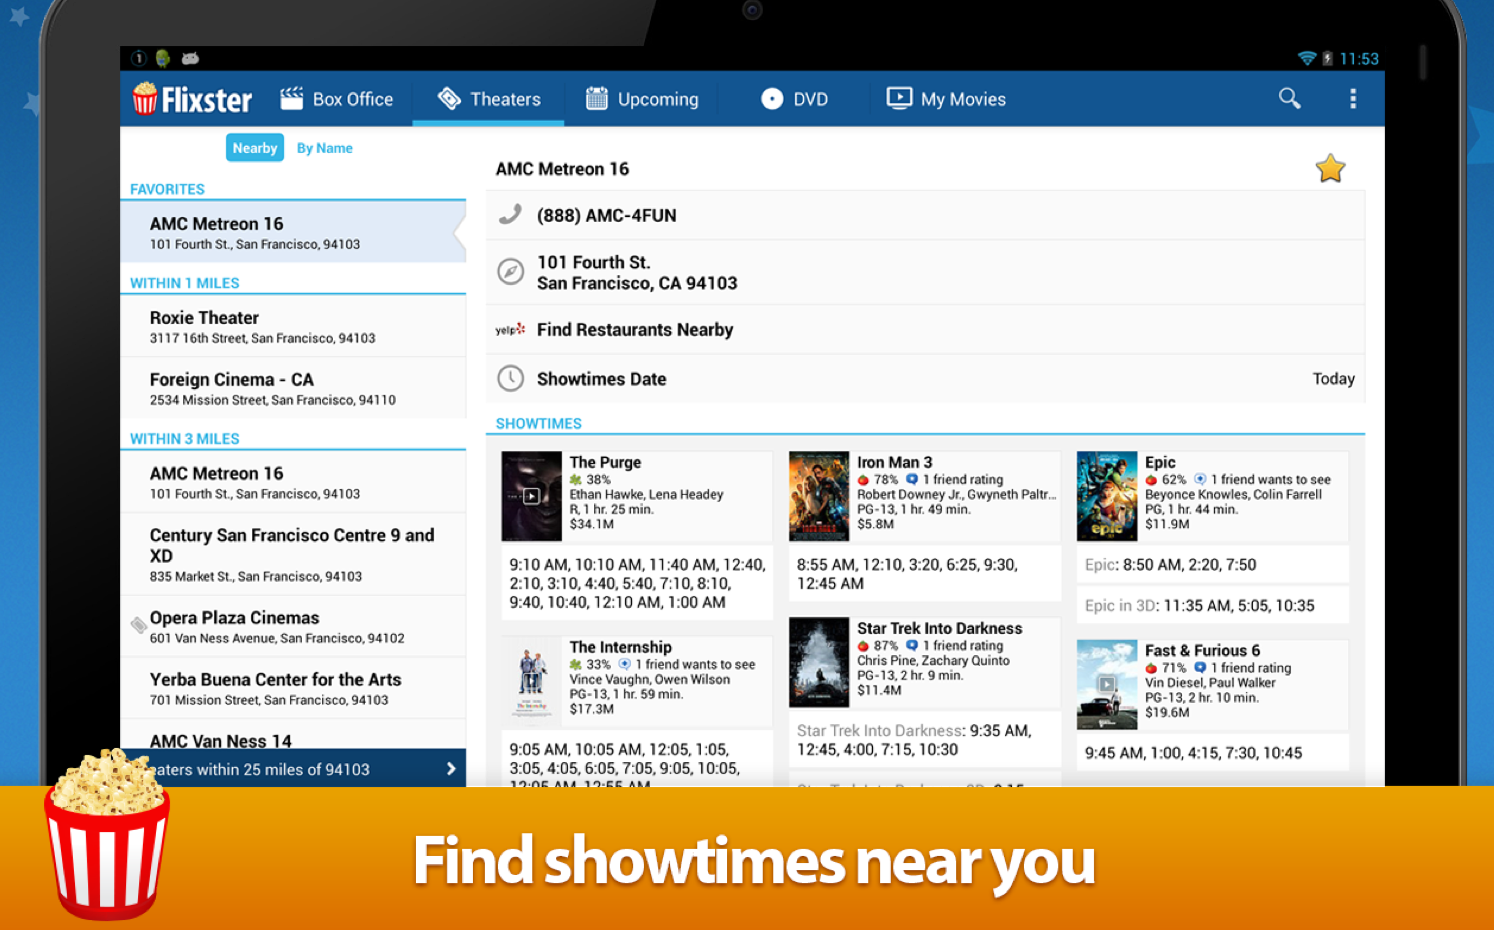Open Roxie Theater listing

(x=293, y=326)
